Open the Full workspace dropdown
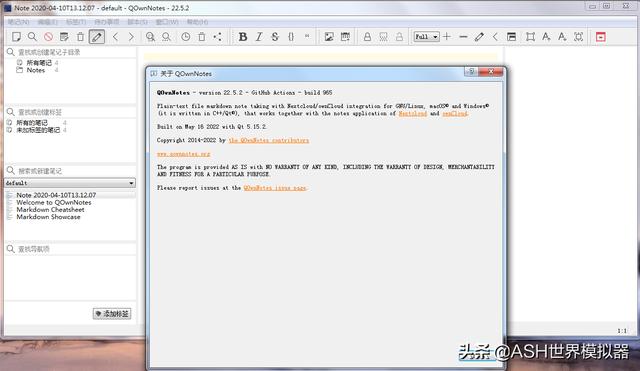This screenshot has width=640, height=371. pyautogui.click(x=427, y=37)
